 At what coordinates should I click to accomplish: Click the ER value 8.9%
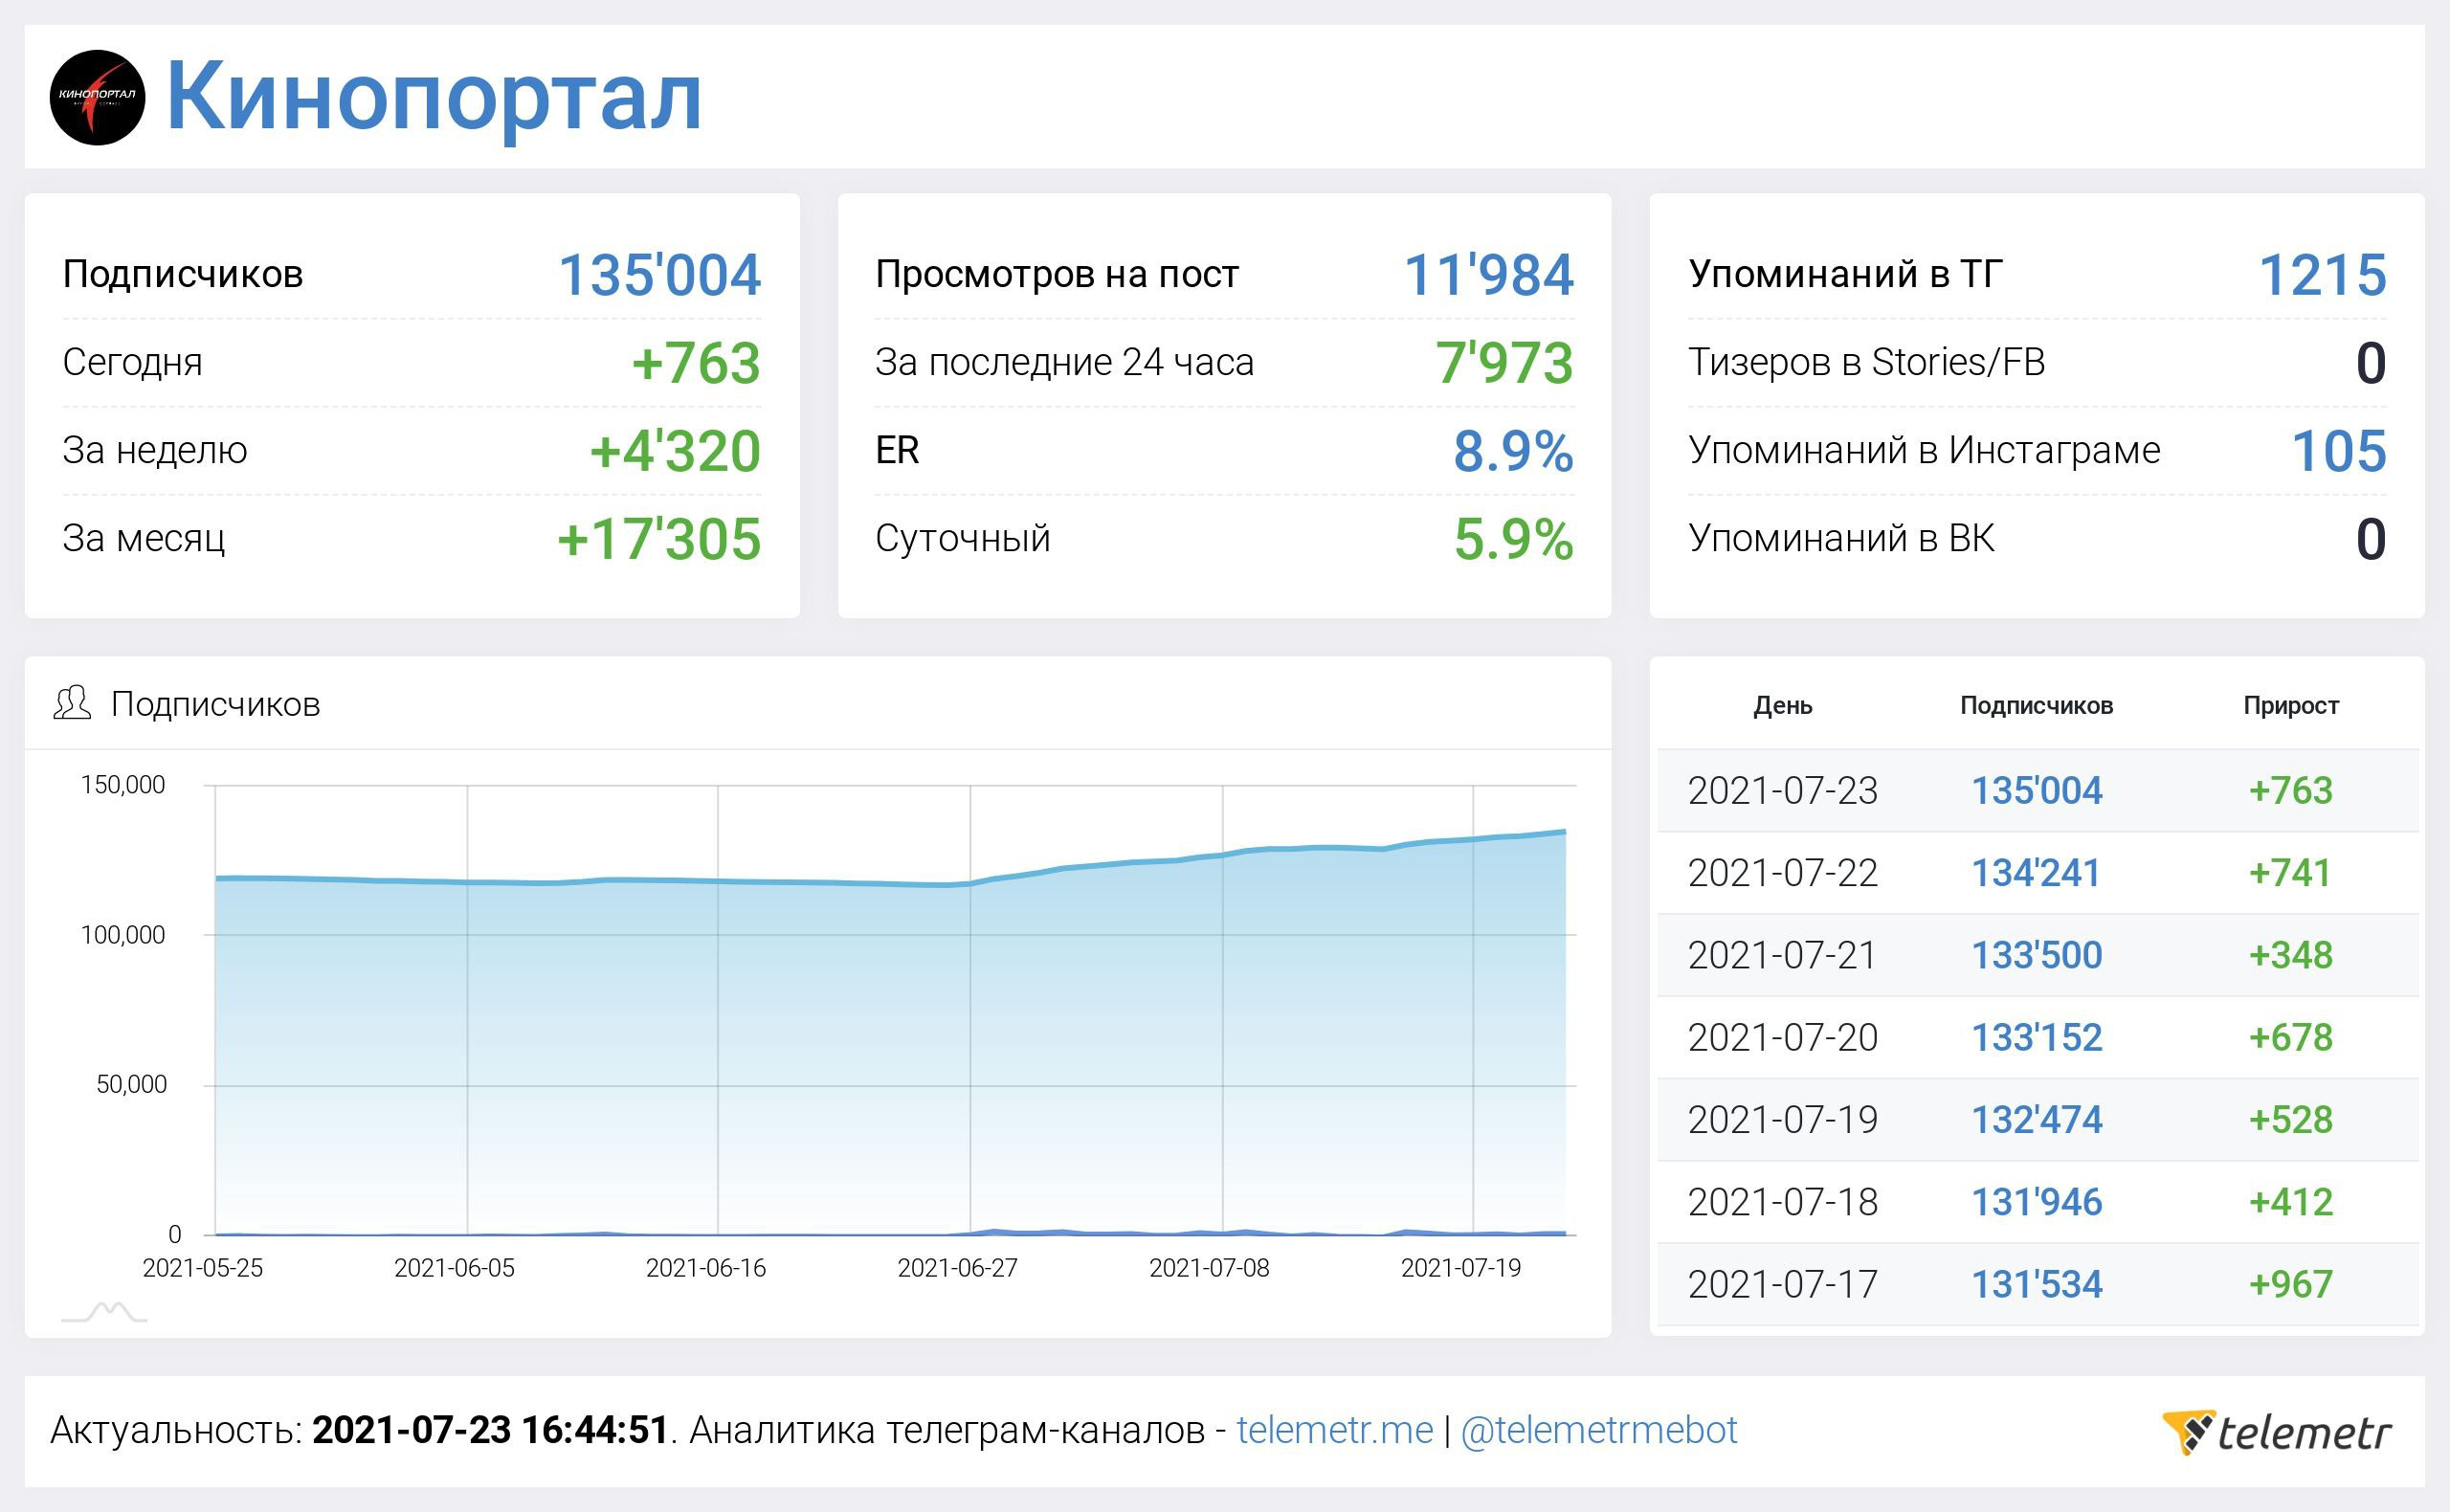pyautogui.click(x=1512, y=451)
